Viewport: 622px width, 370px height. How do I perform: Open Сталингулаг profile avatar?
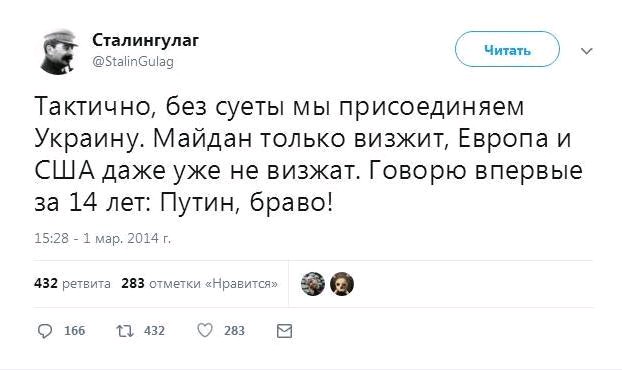(60, 52)
